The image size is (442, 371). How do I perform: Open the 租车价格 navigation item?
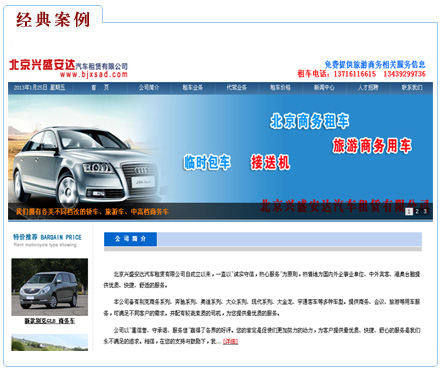coord(280,88)
